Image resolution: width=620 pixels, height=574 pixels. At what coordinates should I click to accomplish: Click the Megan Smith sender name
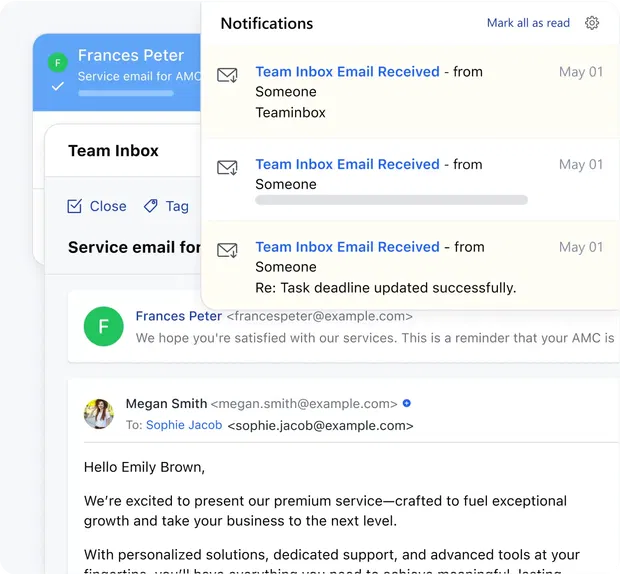point(166,404)
